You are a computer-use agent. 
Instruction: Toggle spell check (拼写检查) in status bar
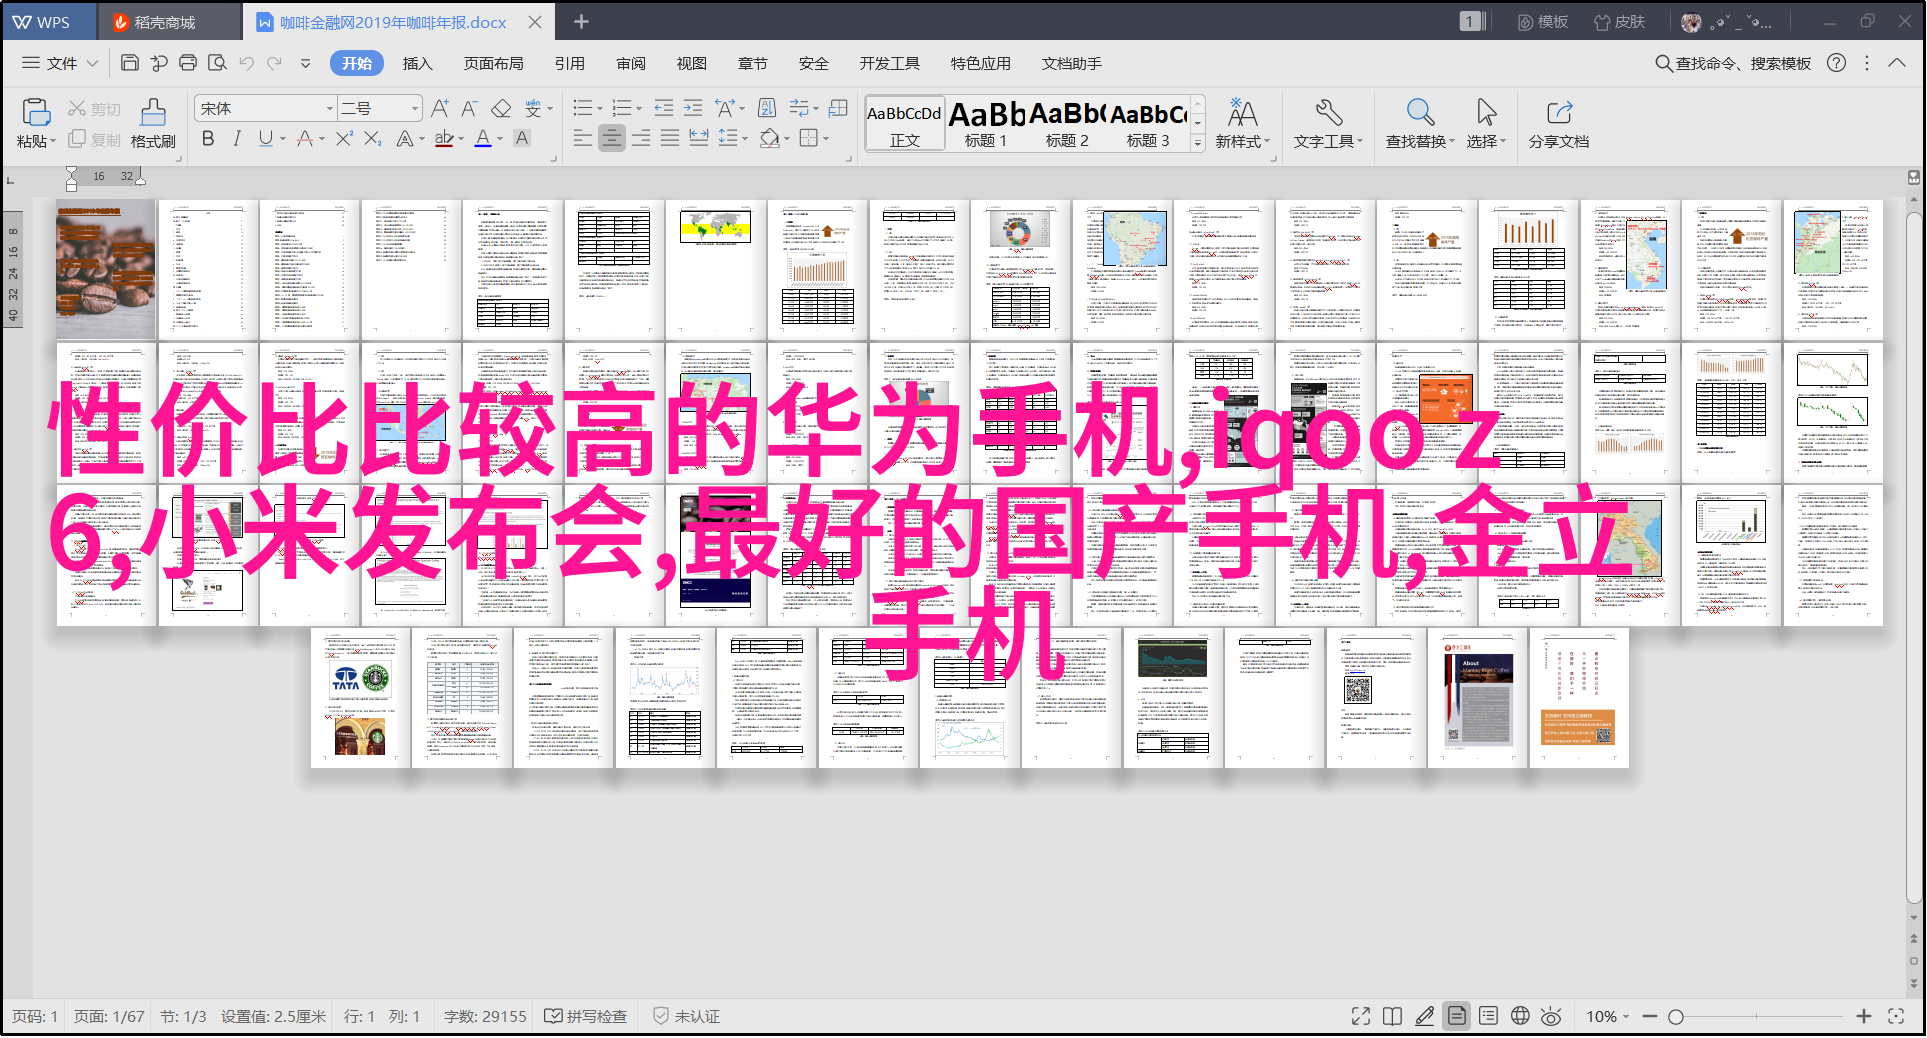[586, 1016]
